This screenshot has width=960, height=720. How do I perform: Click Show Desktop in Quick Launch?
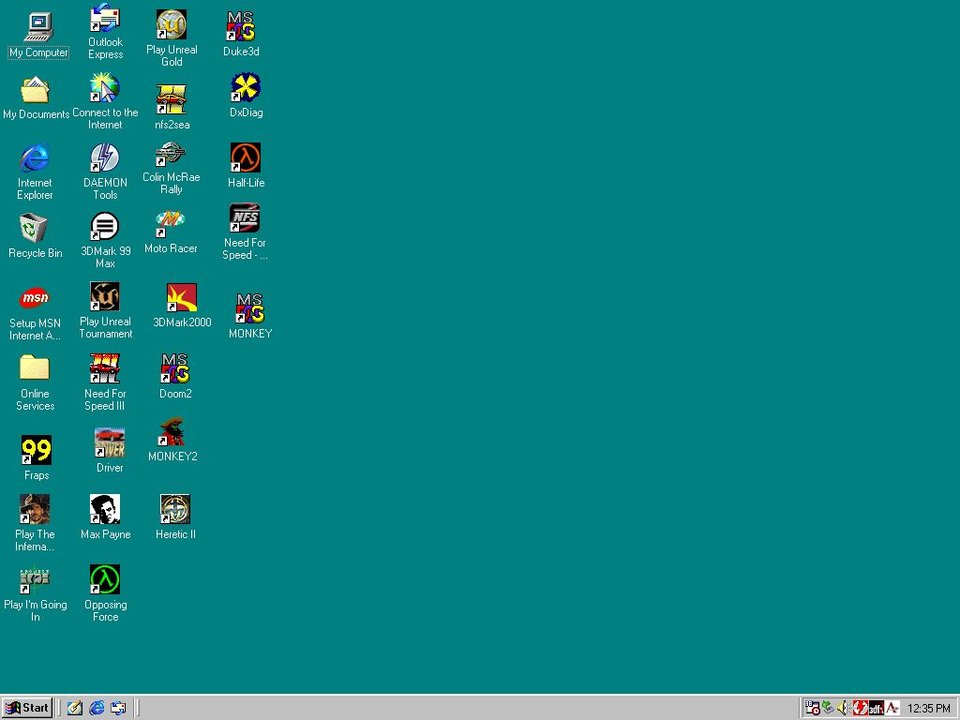75,708
